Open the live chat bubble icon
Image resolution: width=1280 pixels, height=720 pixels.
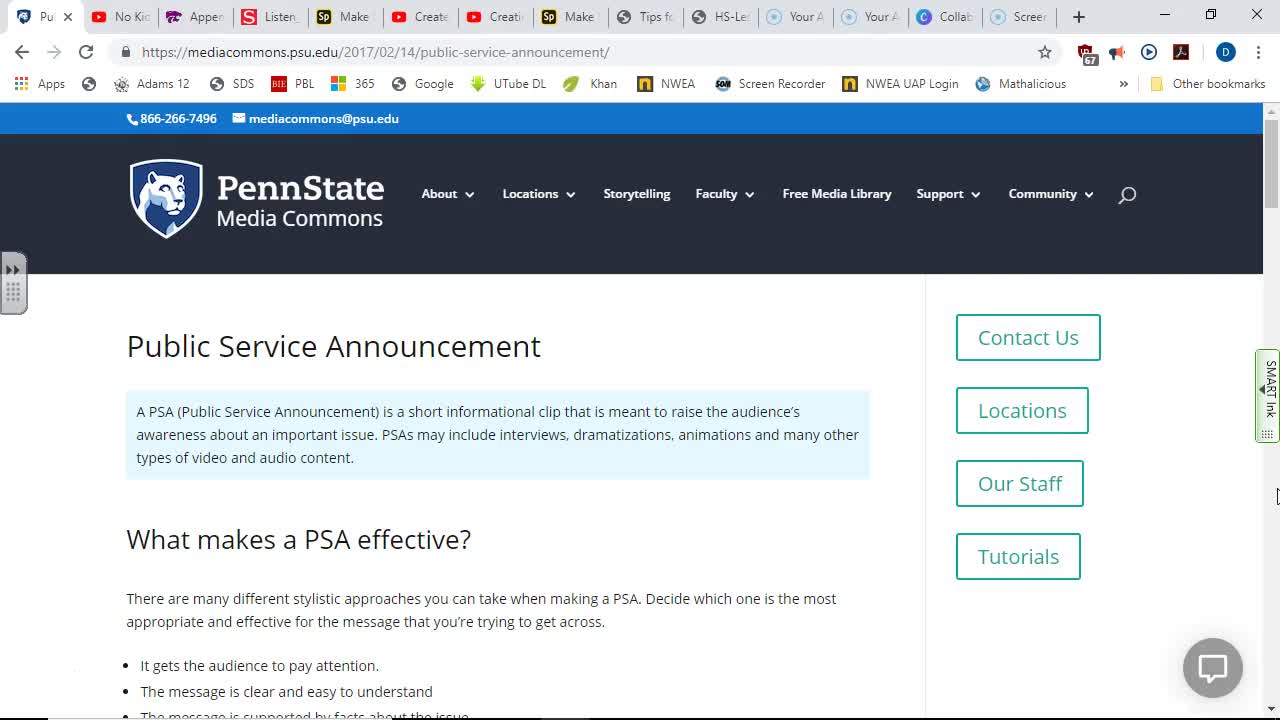click(1212, 668)
